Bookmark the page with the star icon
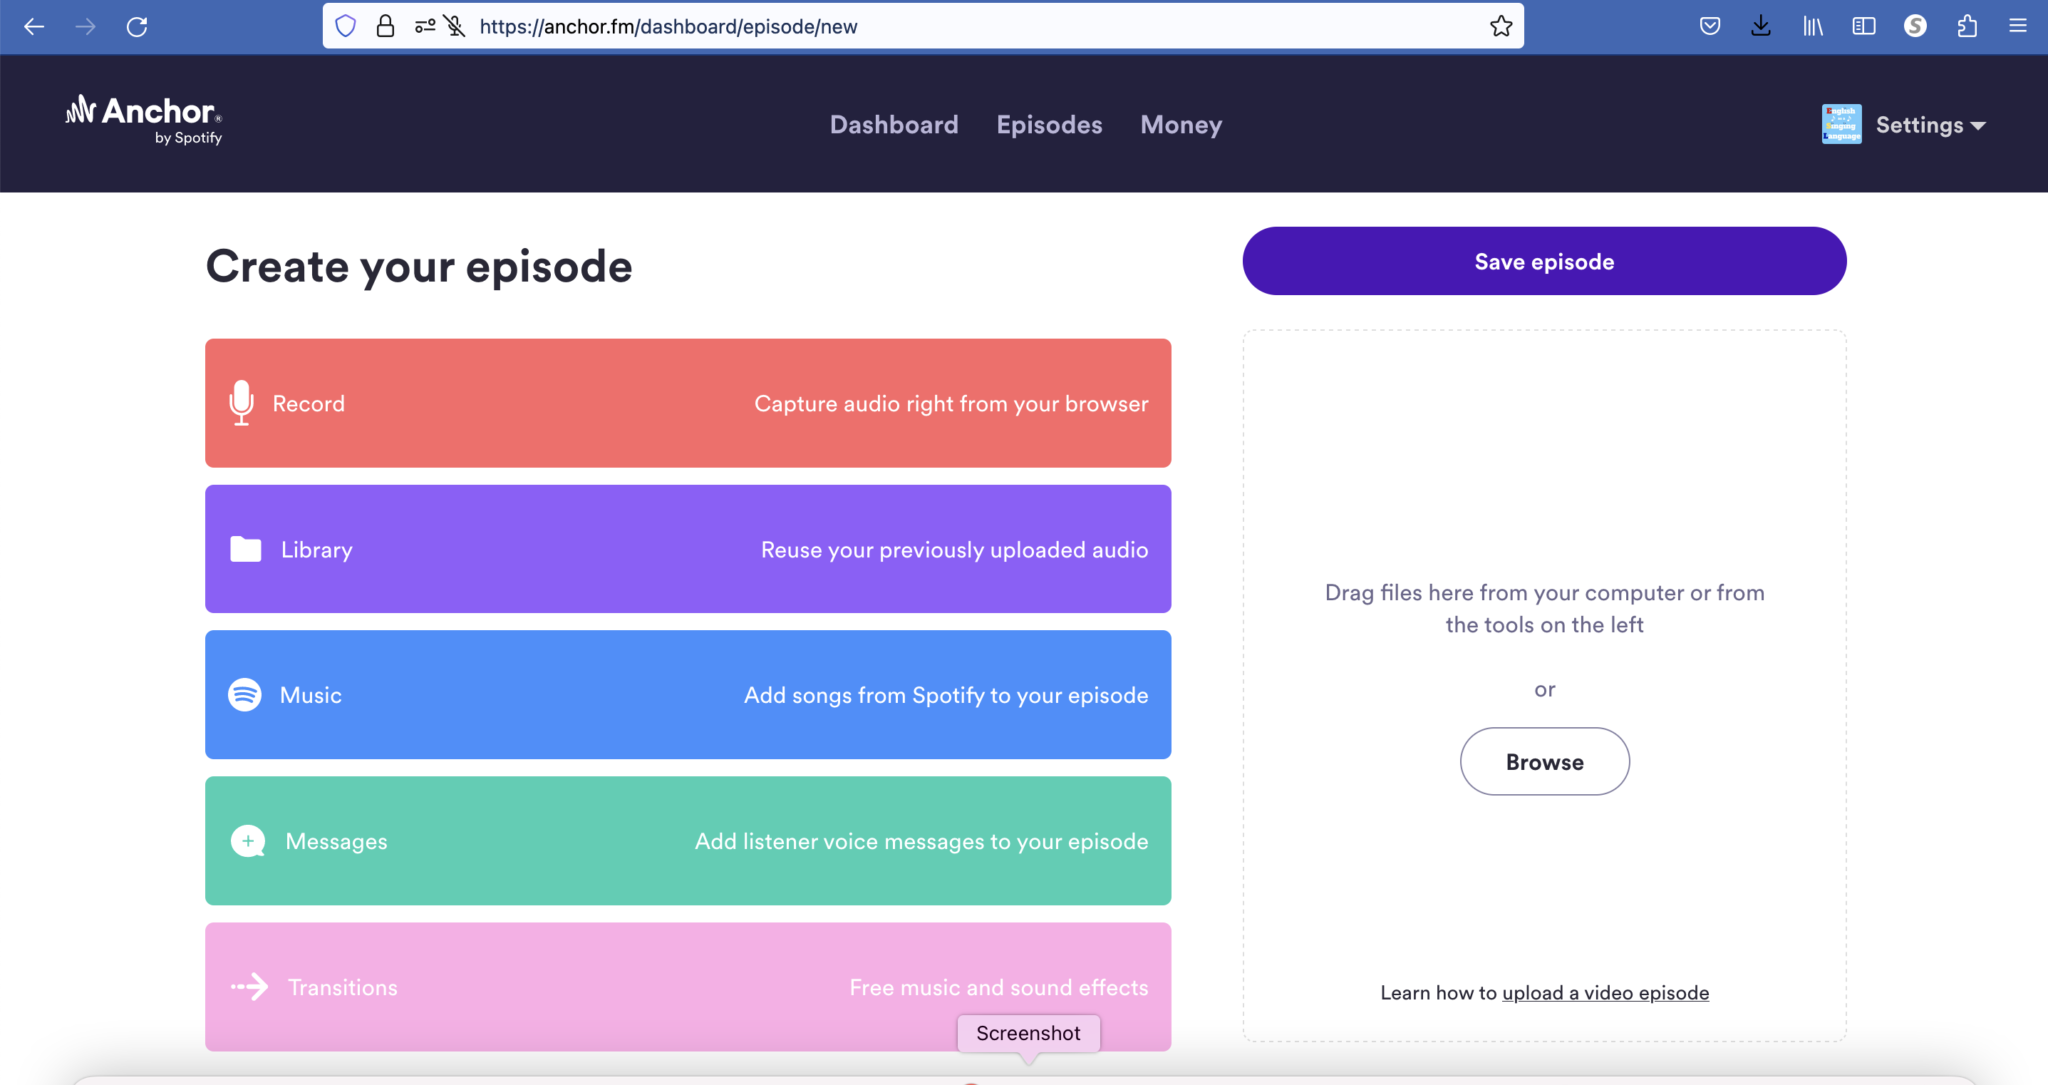 click(x=1500, y=26)
